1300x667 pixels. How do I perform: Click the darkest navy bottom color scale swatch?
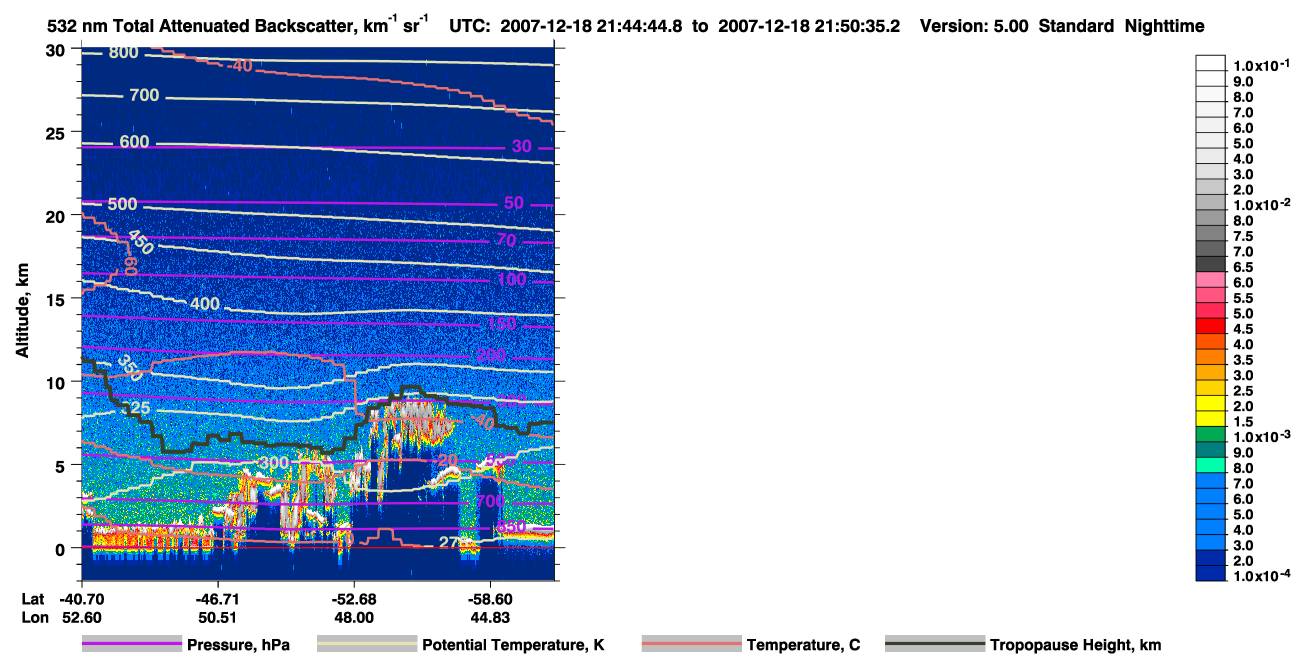1210,573
